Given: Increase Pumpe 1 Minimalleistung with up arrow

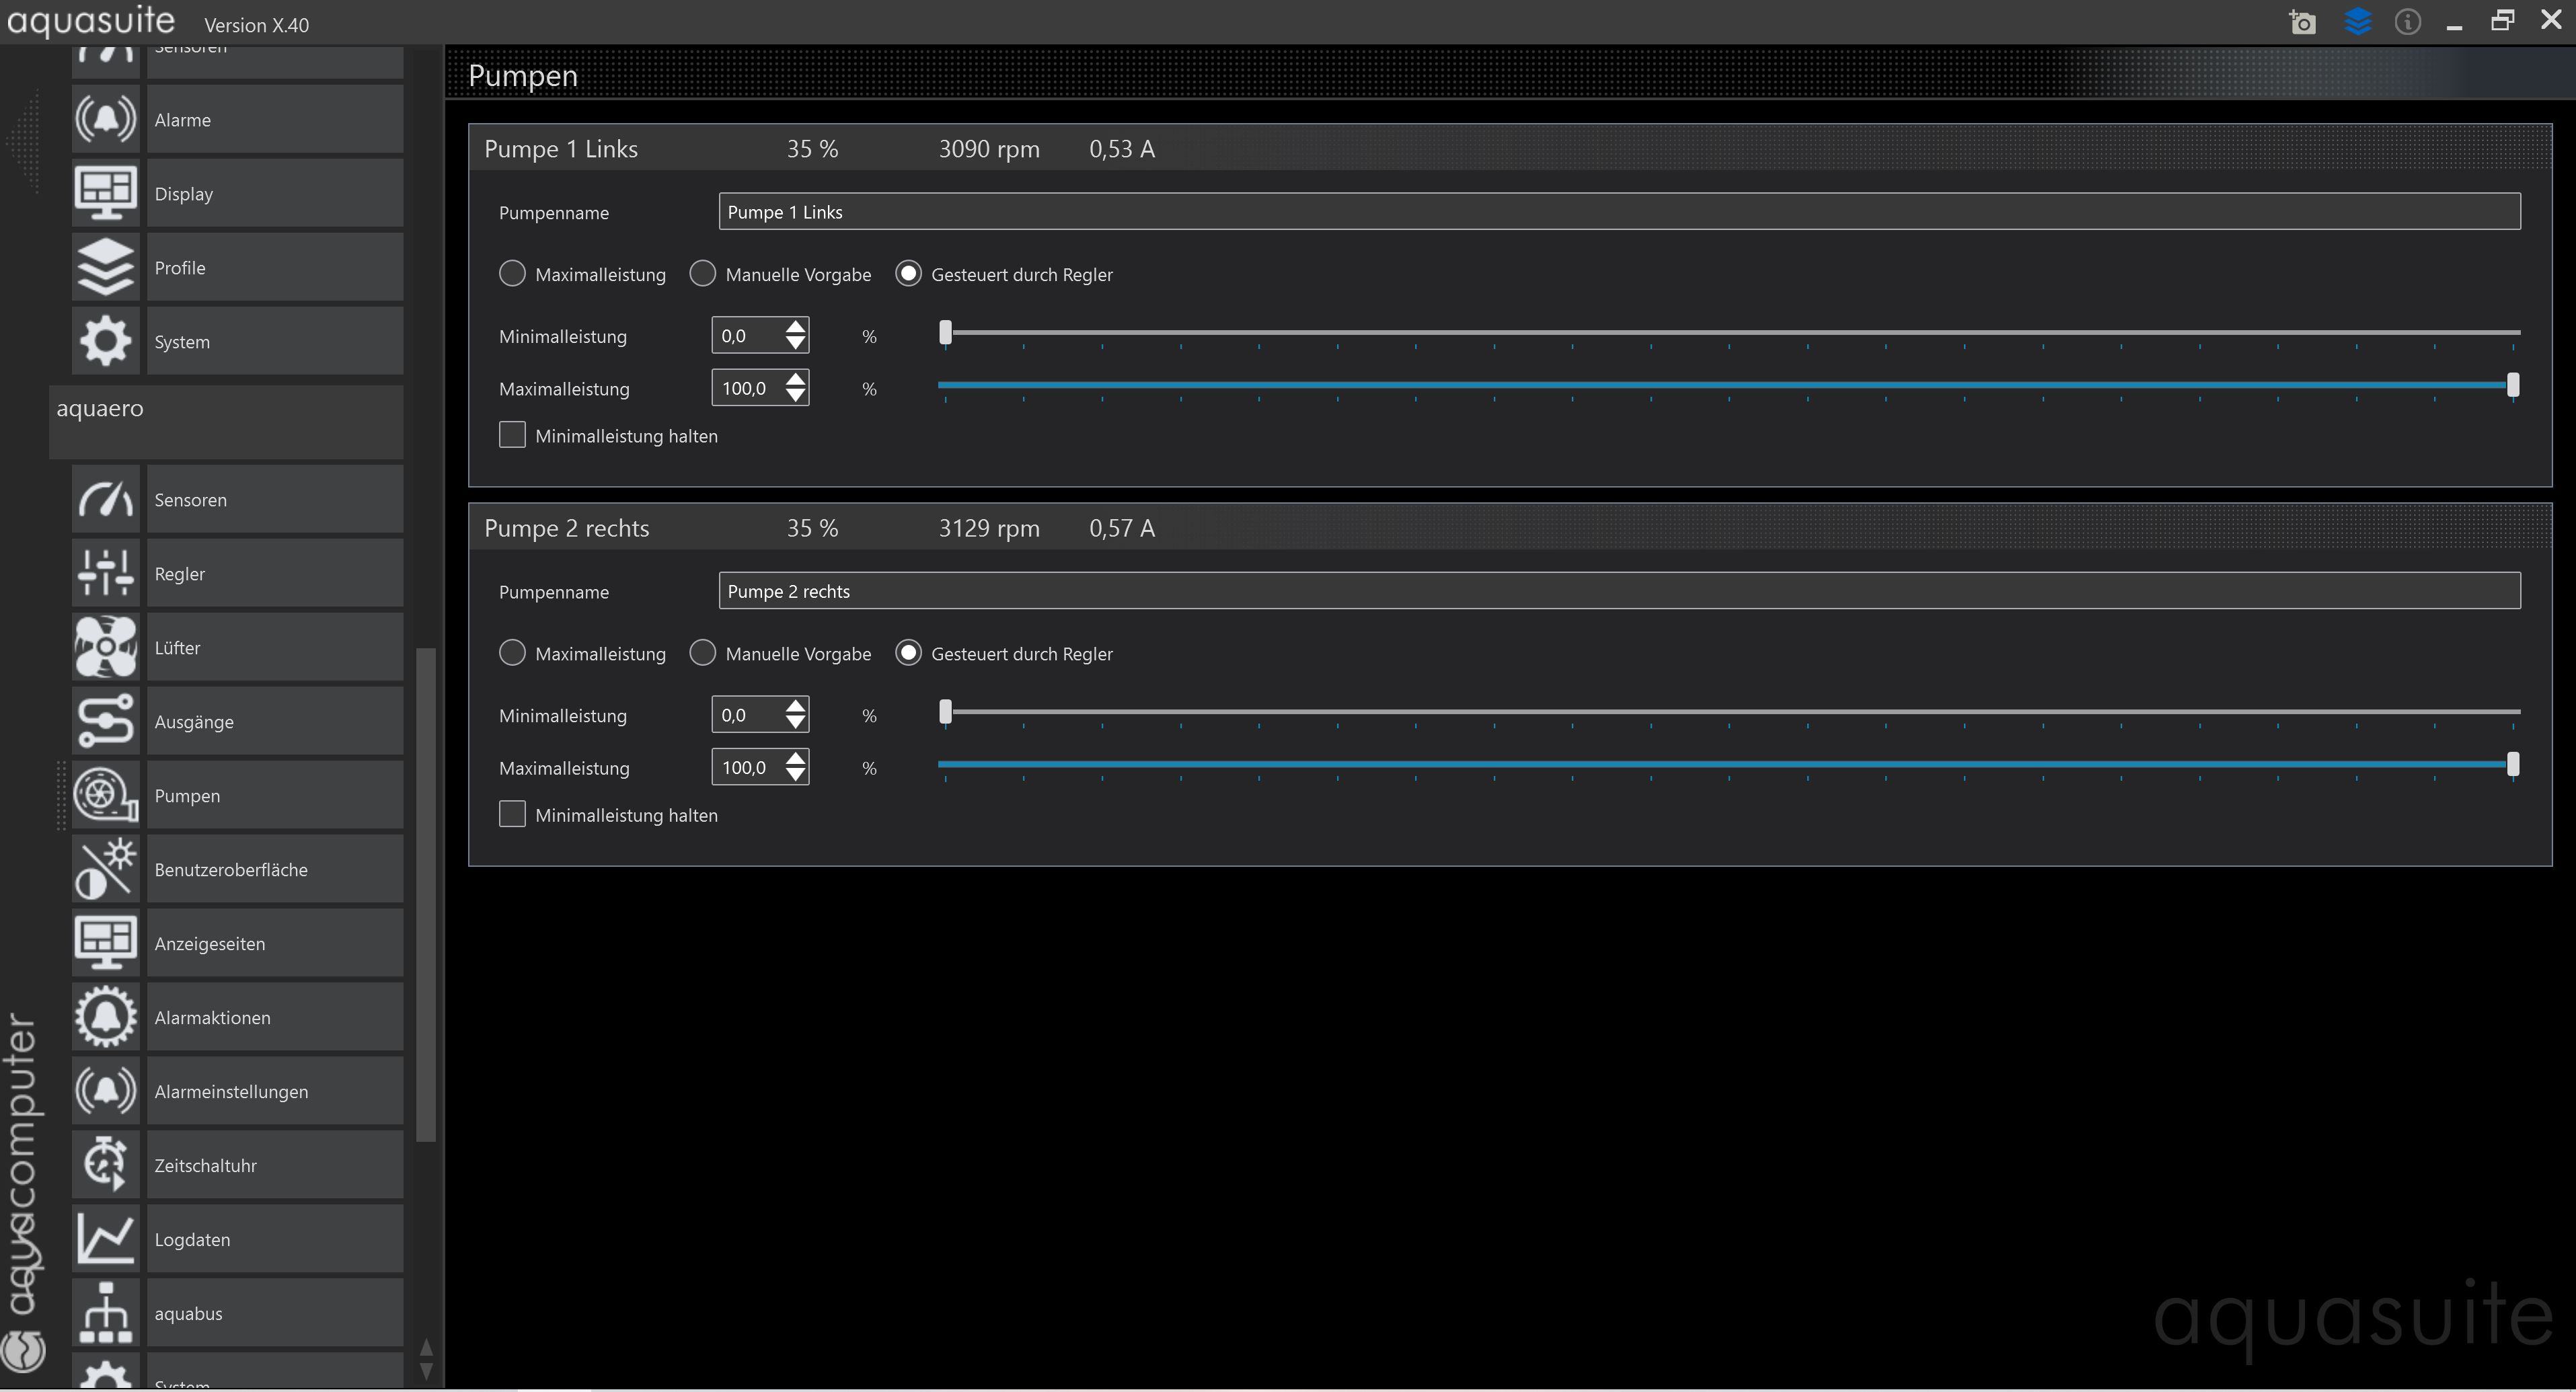Looking at the screenshot, I should pos(795,326).
